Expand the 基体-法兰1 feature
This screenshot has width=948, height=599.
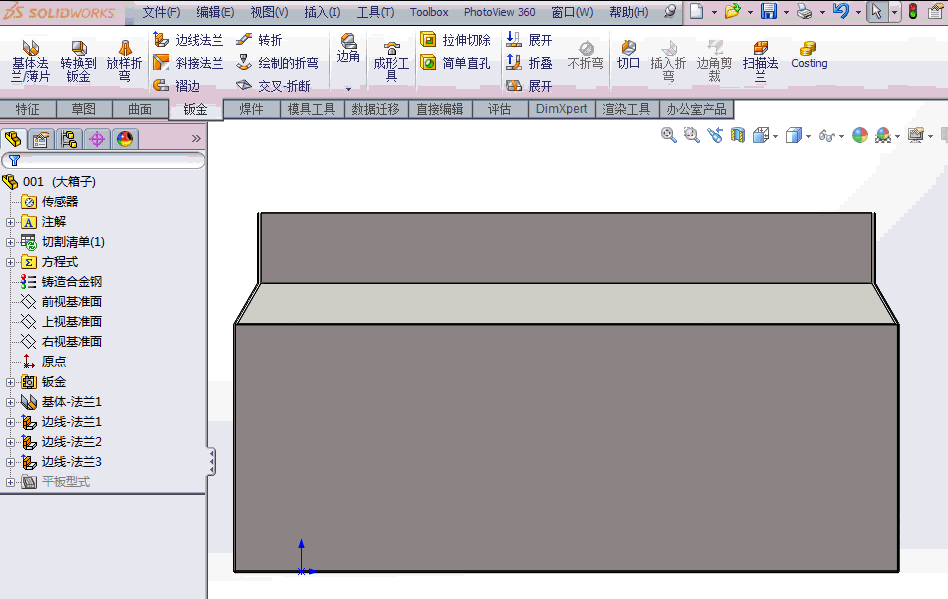[x=9, y=401]
